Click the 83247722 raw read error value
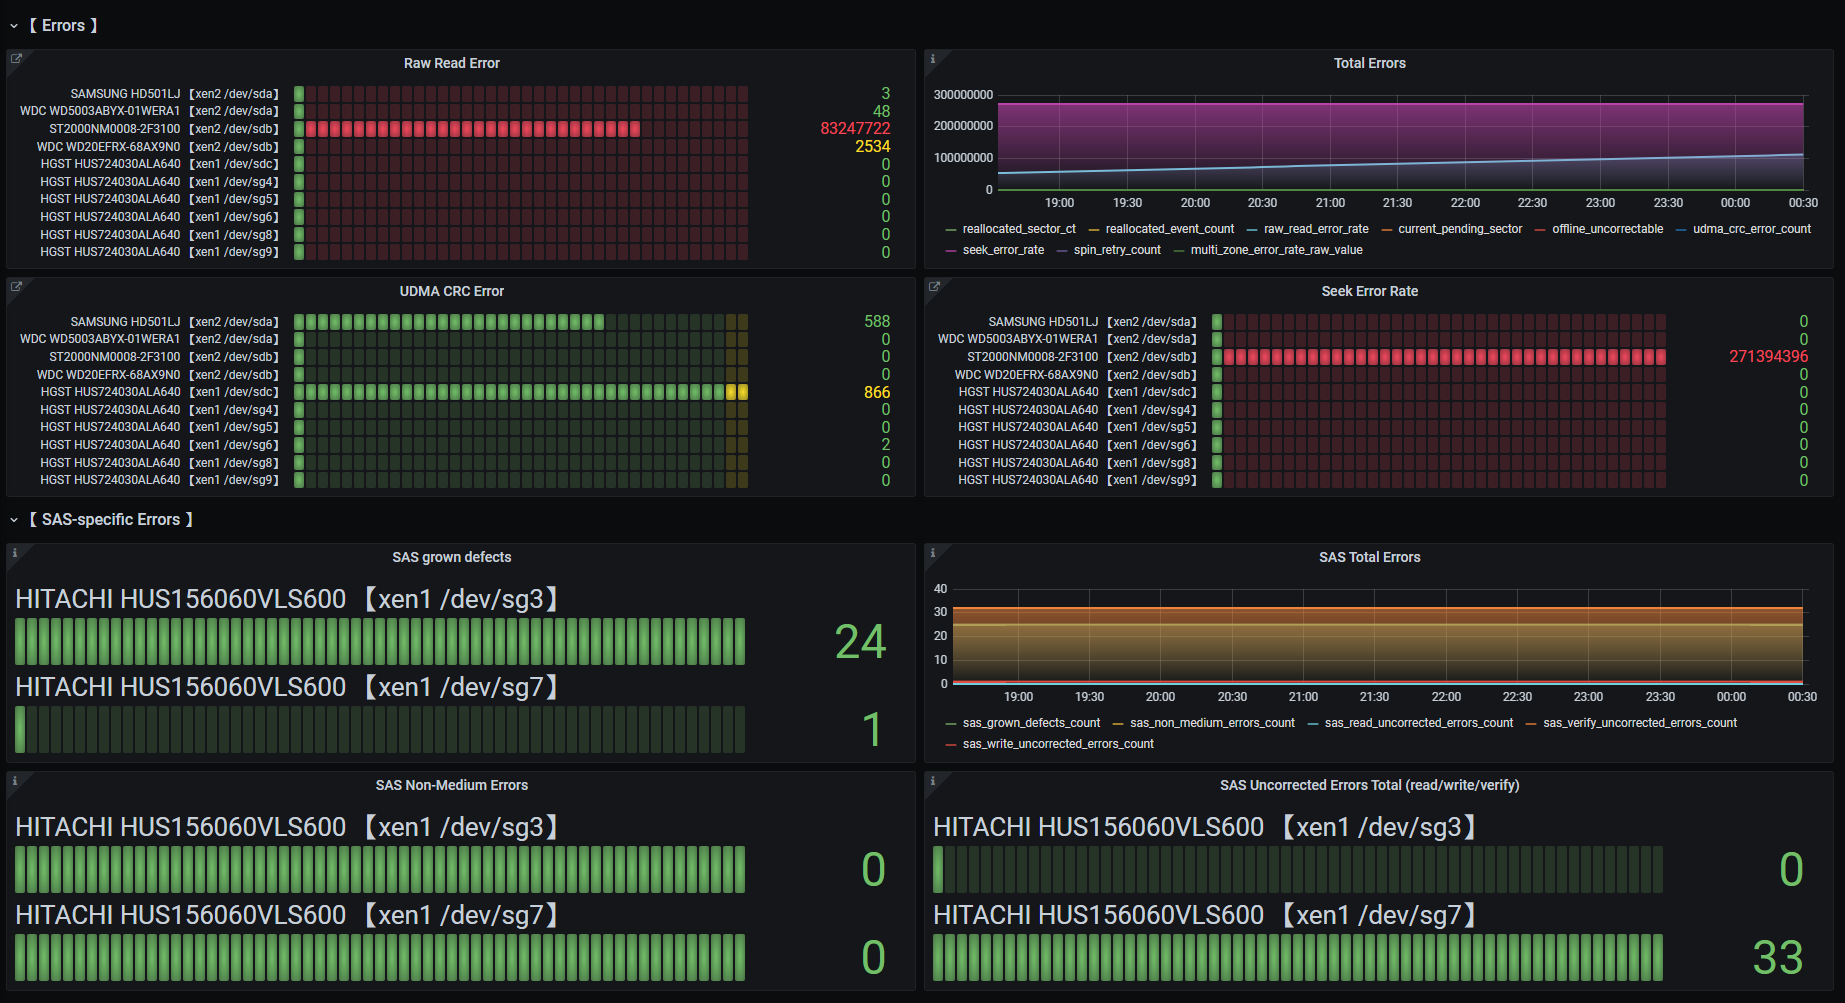 855,129
